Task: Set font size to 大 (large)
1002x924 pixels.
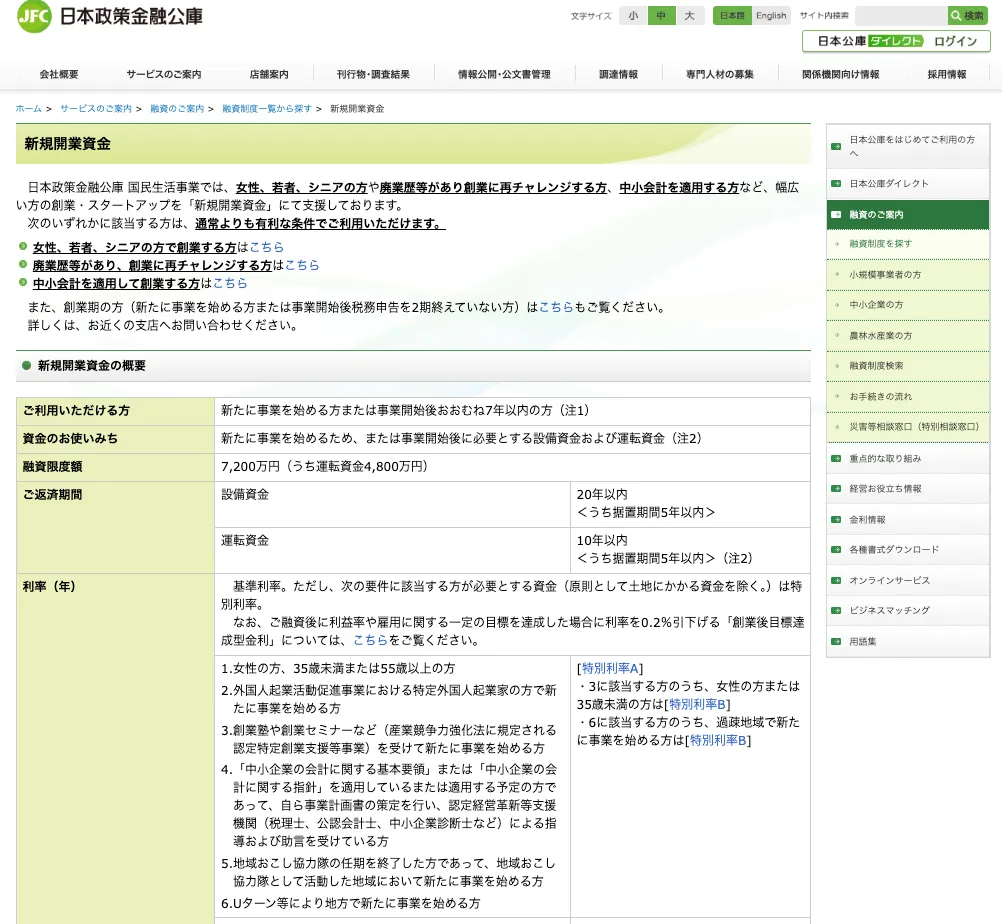Action: click(690, 16)
